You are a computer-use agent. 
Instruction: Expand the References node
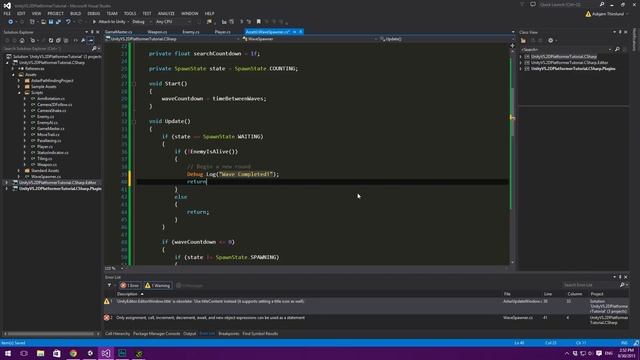pos(13,69)
